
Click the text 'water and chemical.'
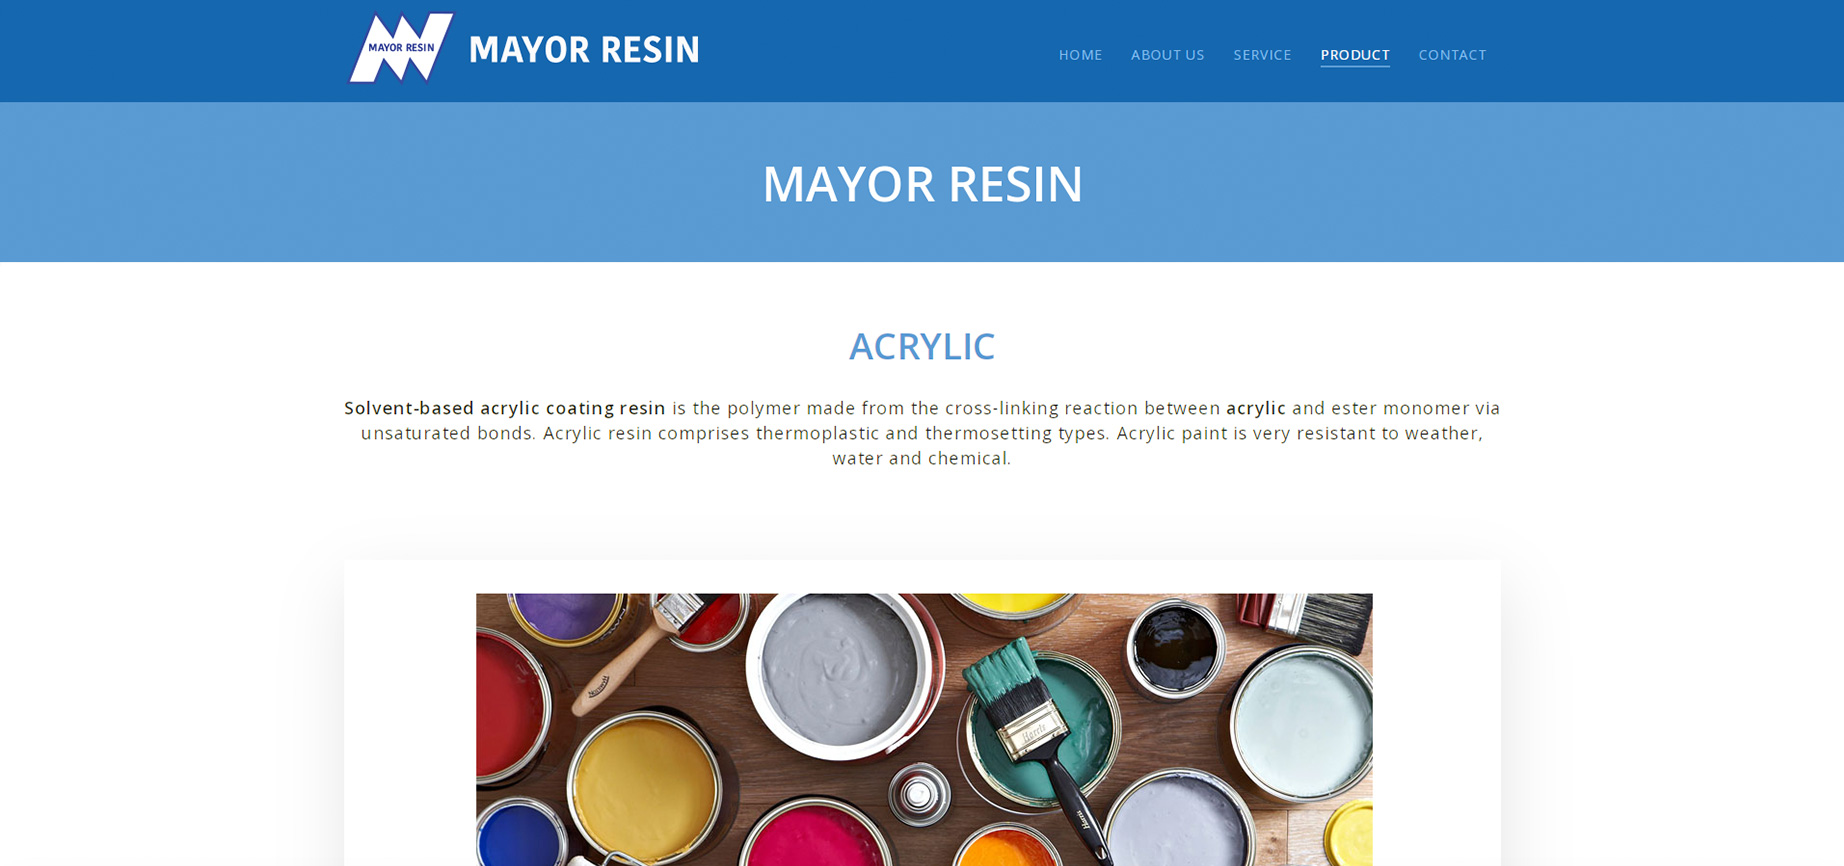pyautogui.click(x=922, y=458)
